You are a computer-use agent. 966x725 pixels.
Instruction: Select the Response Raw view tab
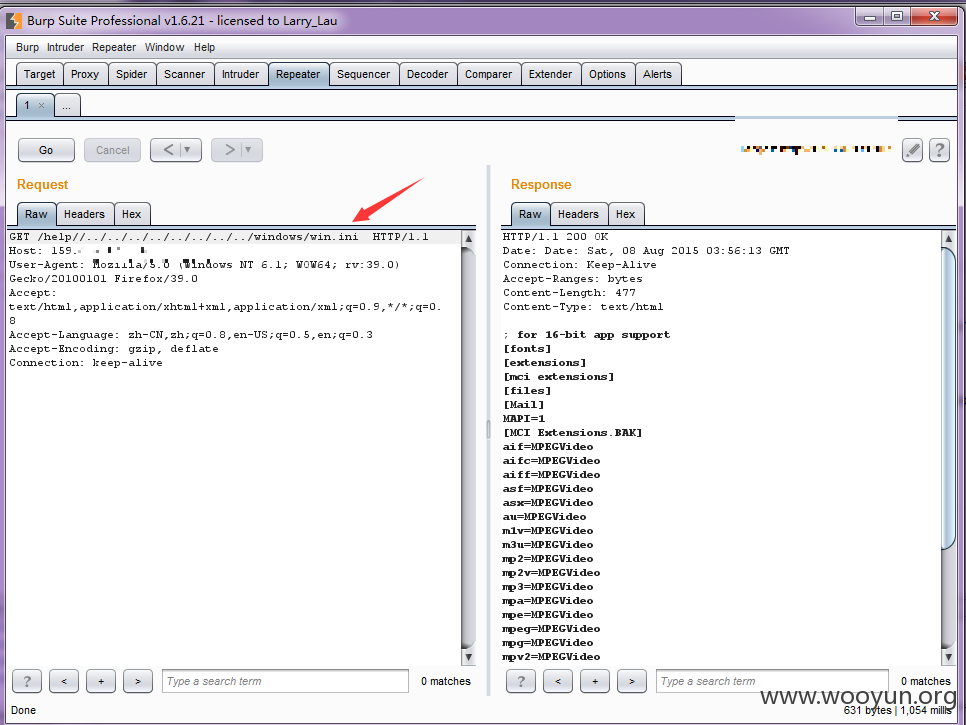(x=530, y=214)
